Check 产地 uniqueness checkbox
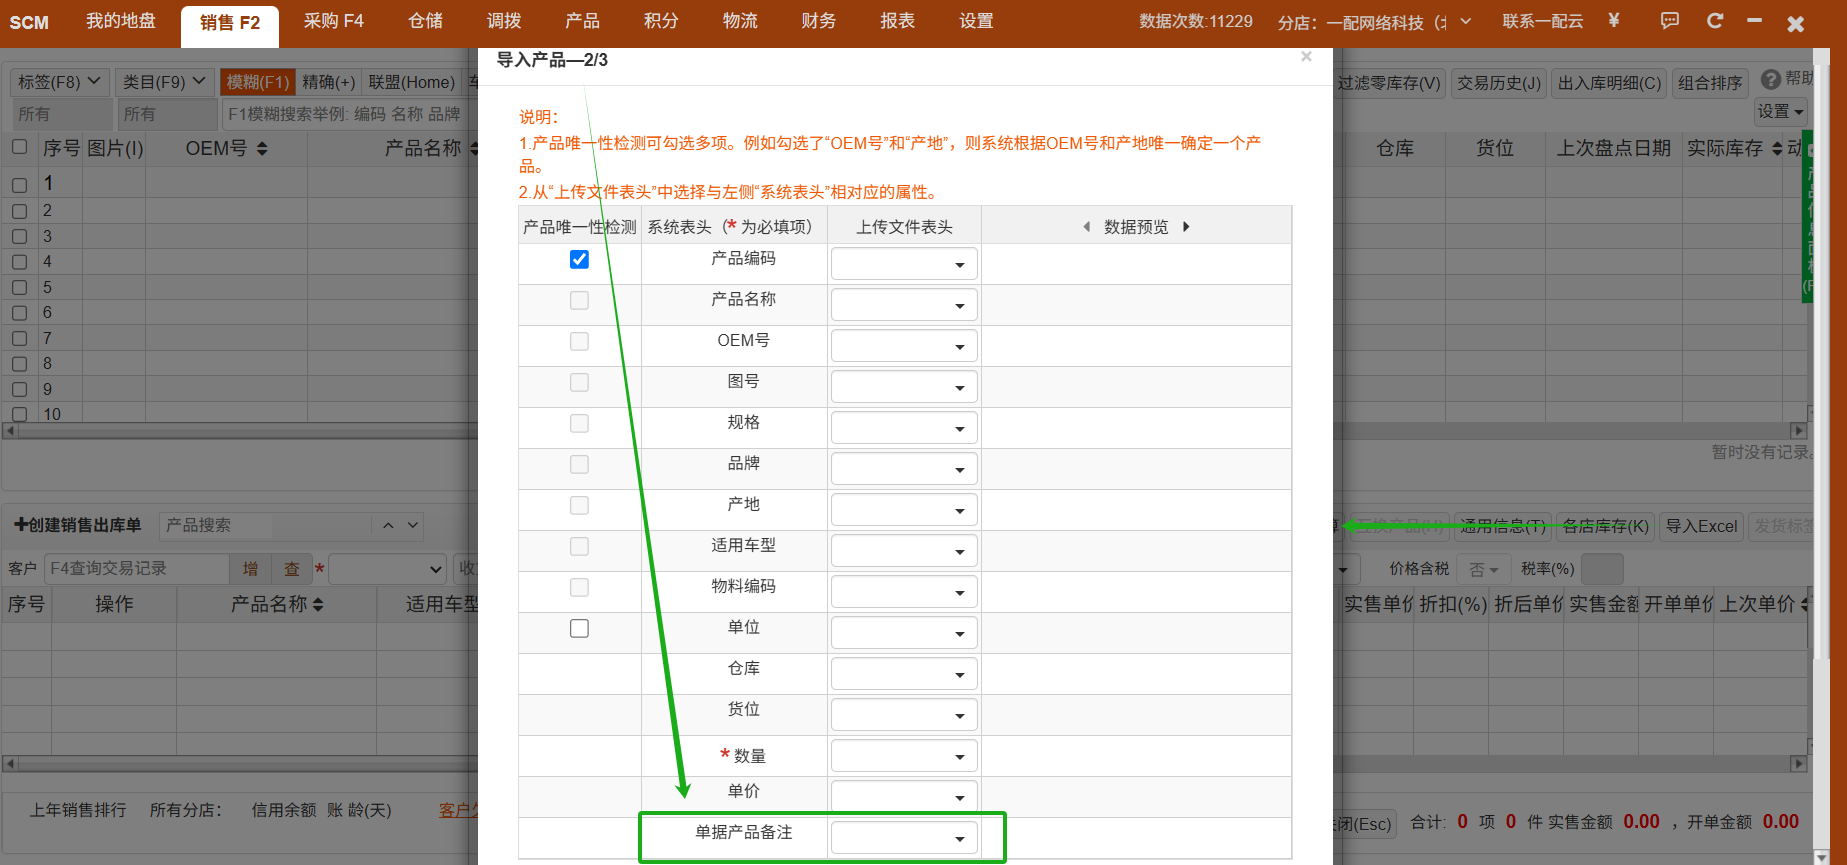Viewport: 1847px width, 865px height. pyautogui.click(x=579, y=506)
